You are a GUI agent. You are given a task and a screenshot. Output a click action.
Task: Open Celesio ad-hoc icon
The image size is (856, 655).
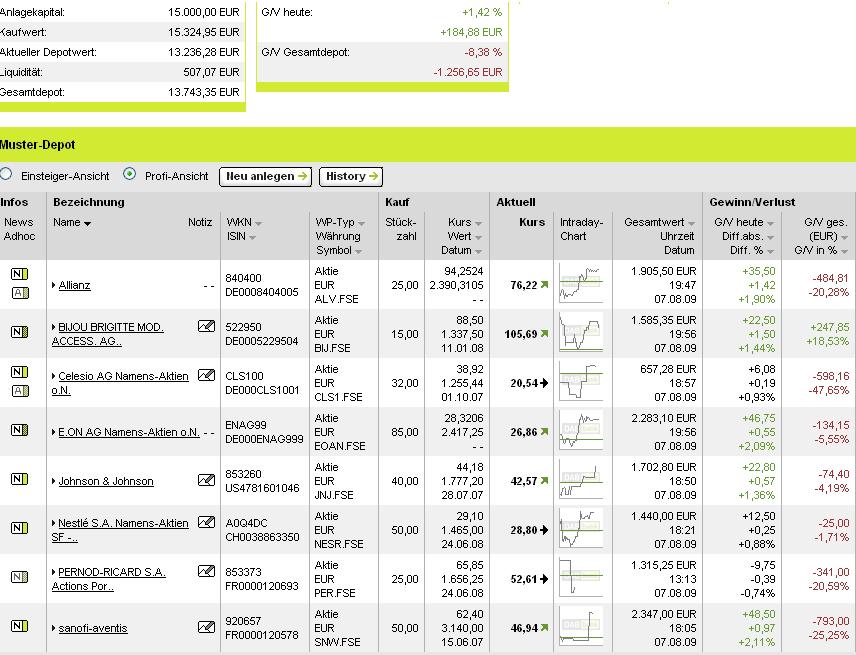tap(20, 391)
